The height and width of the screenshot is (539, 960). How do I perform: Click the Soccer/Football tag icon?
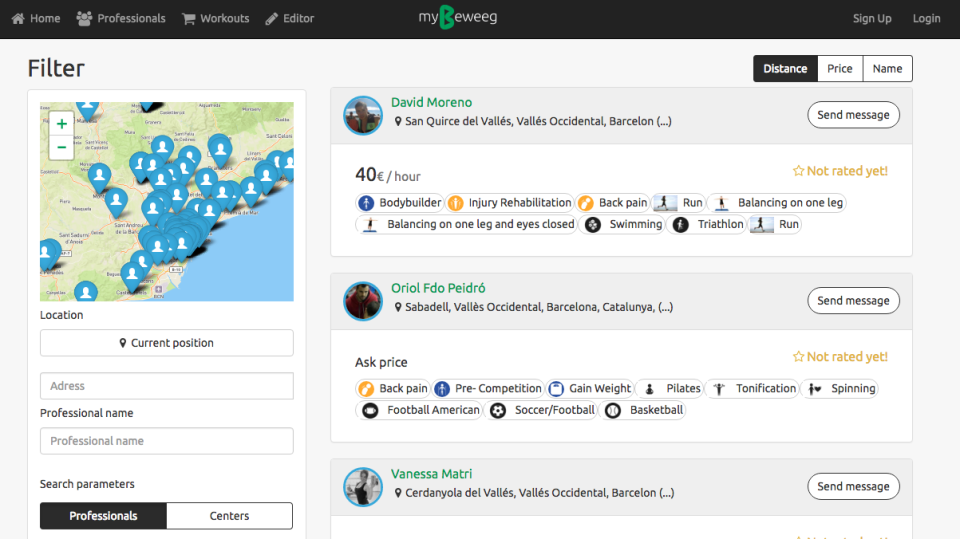(x=498, y=410)
